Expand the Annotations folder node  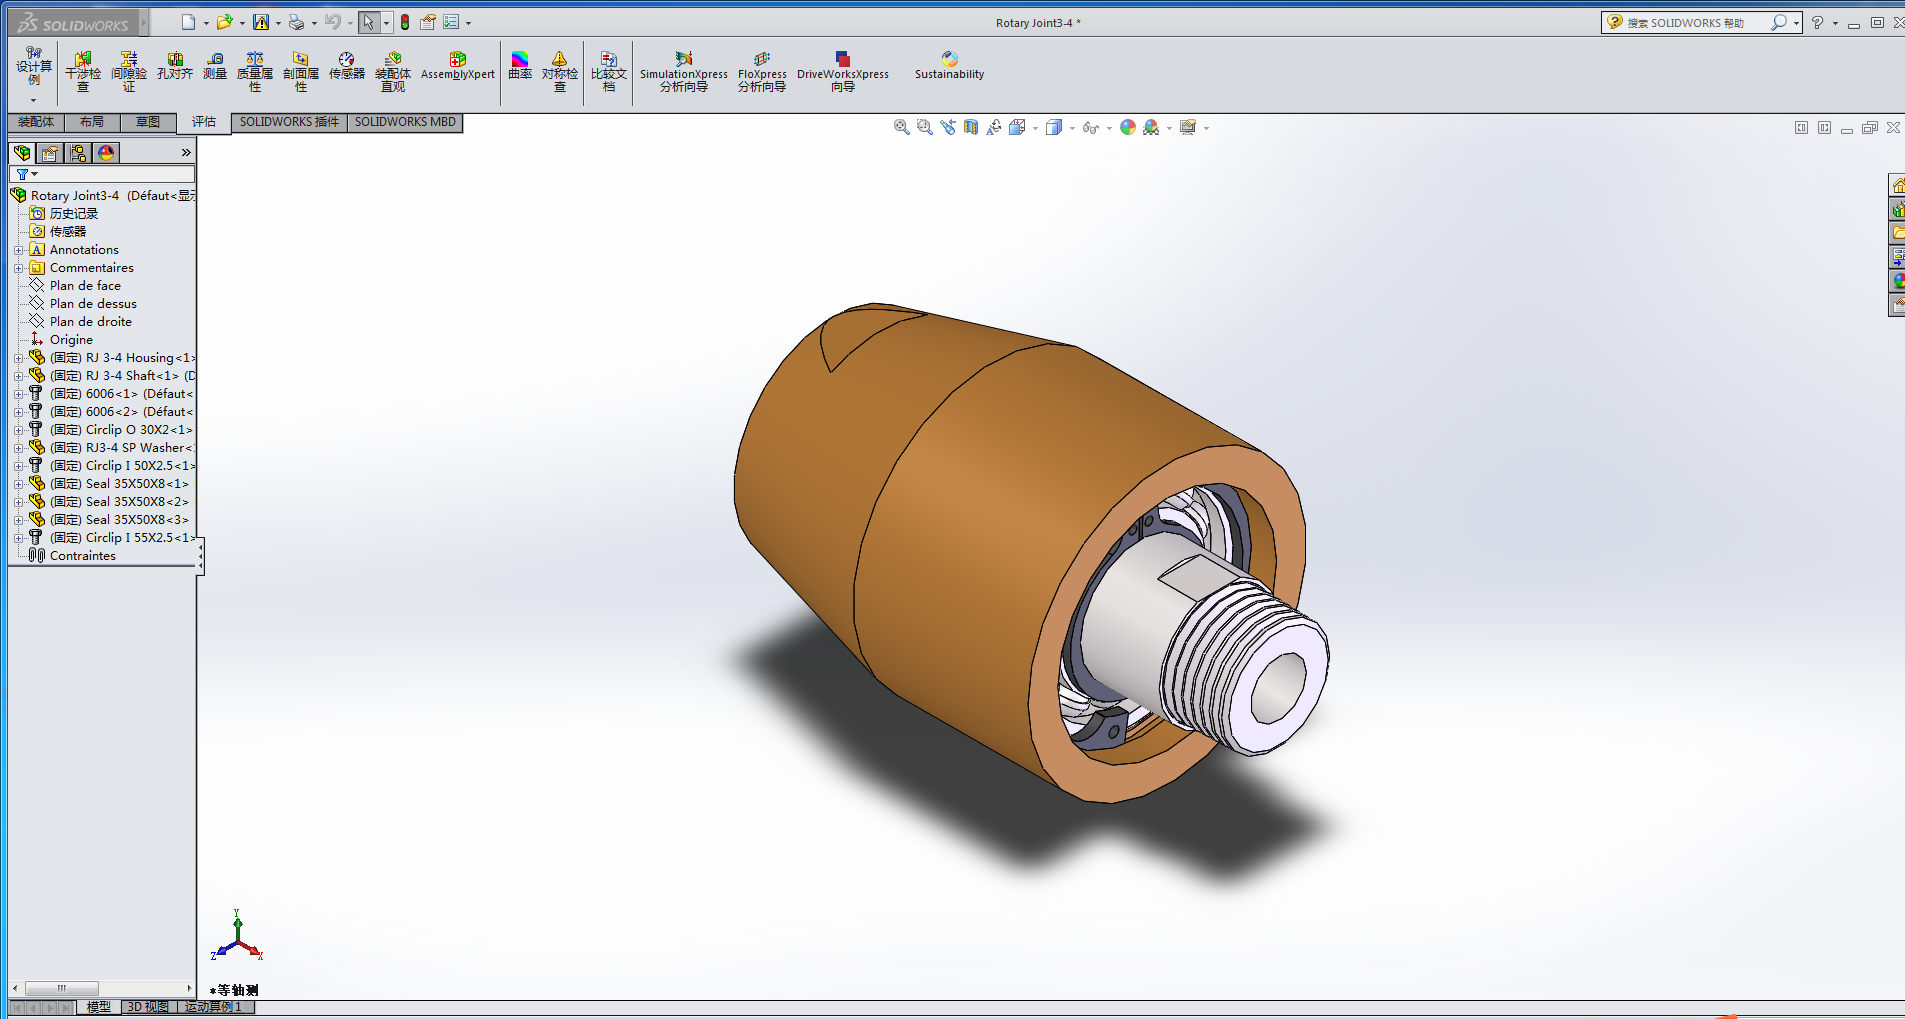pos(18,250)
